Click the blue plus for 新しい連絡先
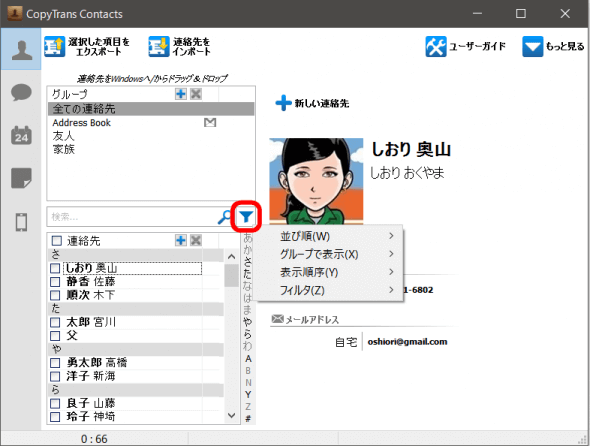590x446 pixels. 283,103
